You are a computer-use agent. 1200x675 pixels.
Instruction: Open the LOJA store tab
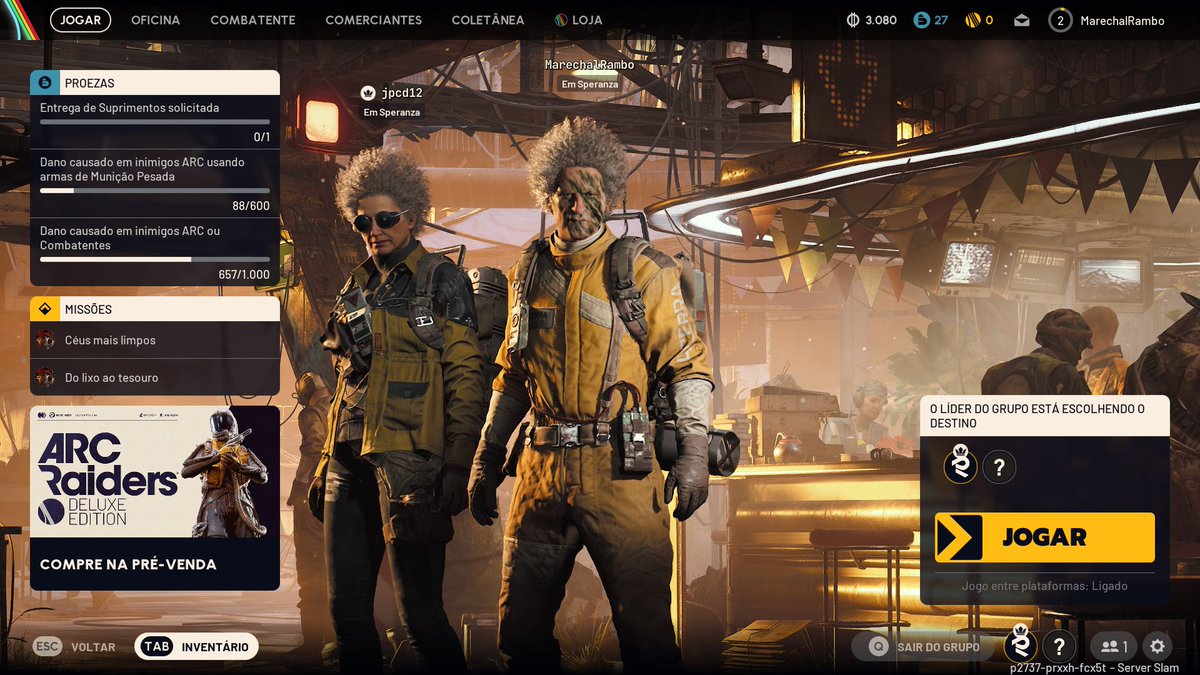[x=578, y=20]
